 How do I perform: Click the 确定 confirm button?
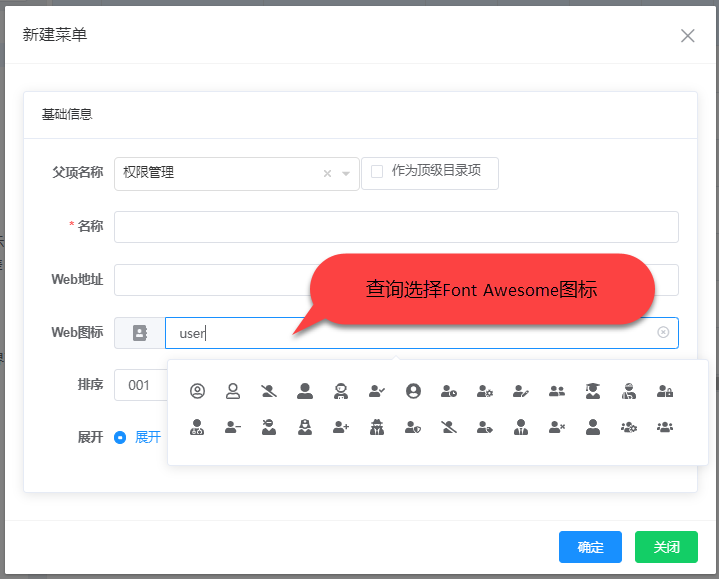point(590,547)
